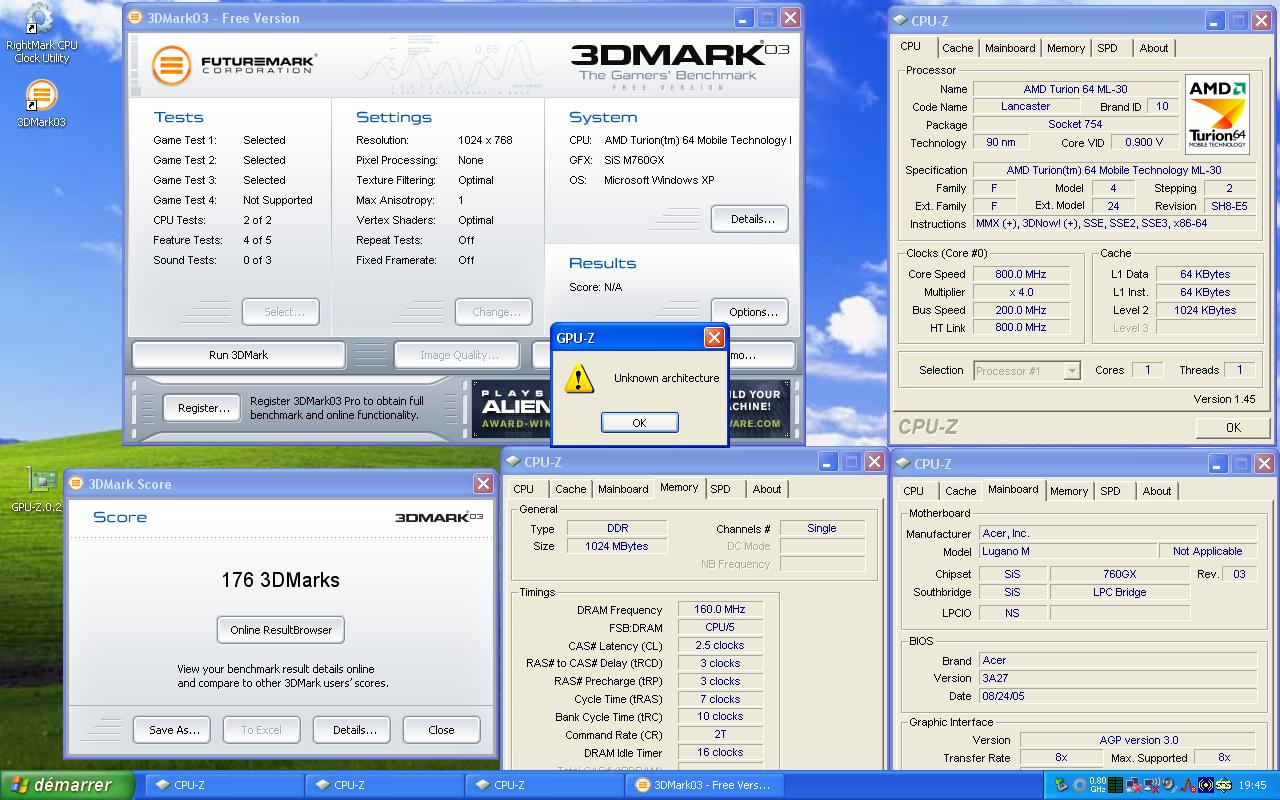Dismiss the GPU-Z Unknown architecture dialog with OK

click(x=639, y=423)
